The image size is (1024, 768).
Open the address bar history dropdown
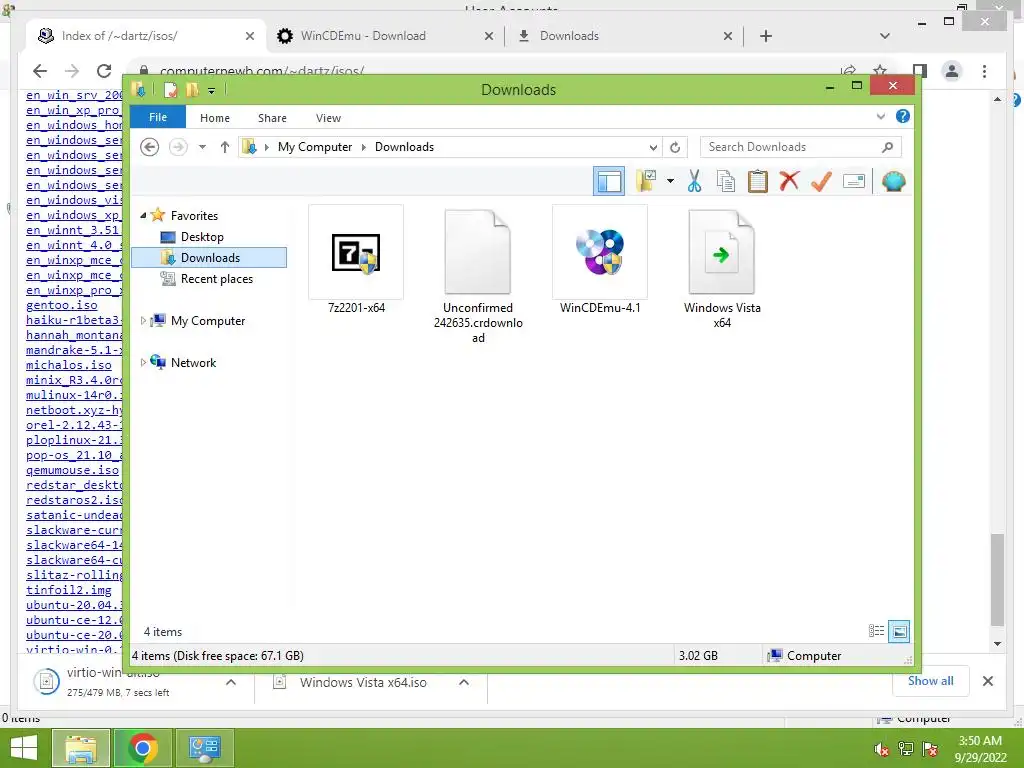point(652,148)
